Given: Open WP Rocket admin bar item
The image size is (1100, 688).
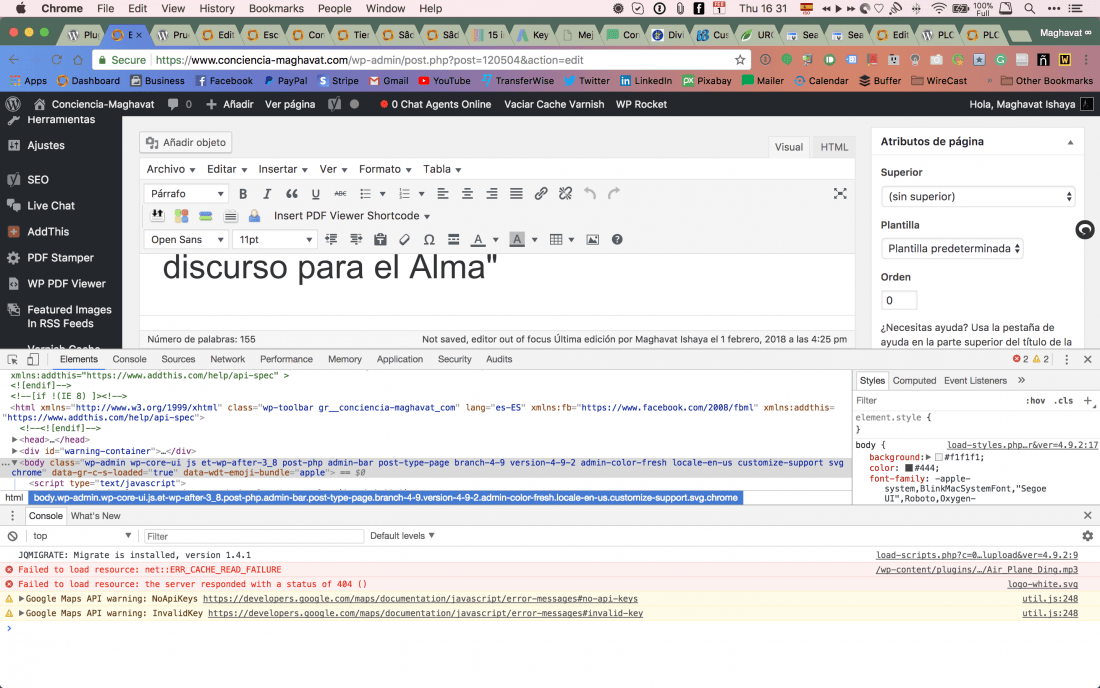Looking at the screenshot, I should coord(641,104).
